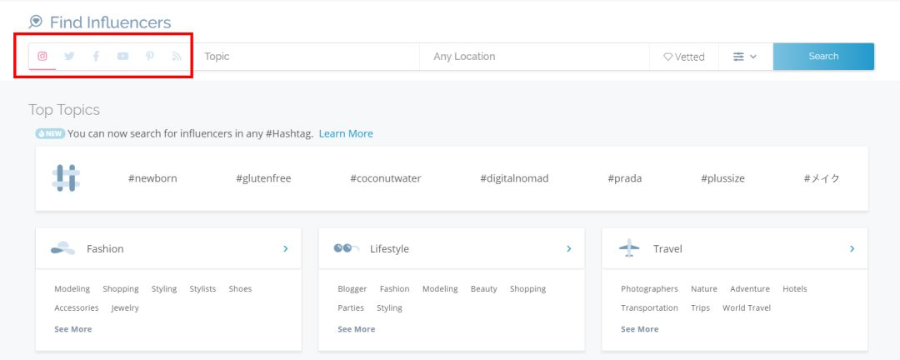Select the RSS blog feed icon
This screenshot has width=900, height=360.
point(177,56)
